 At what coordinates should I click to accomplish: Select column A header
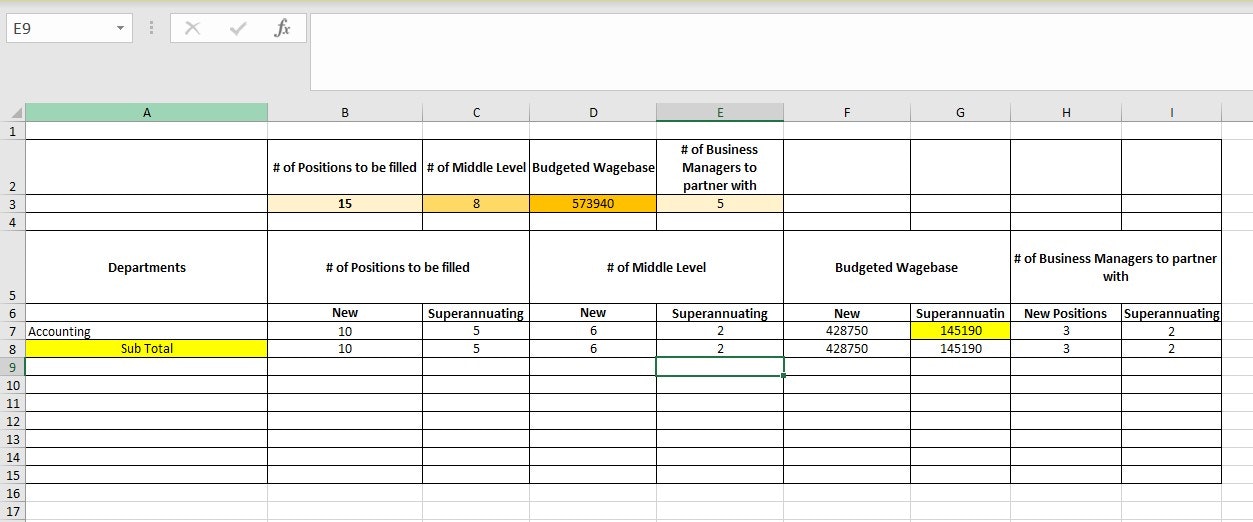(x=146, y=113)
